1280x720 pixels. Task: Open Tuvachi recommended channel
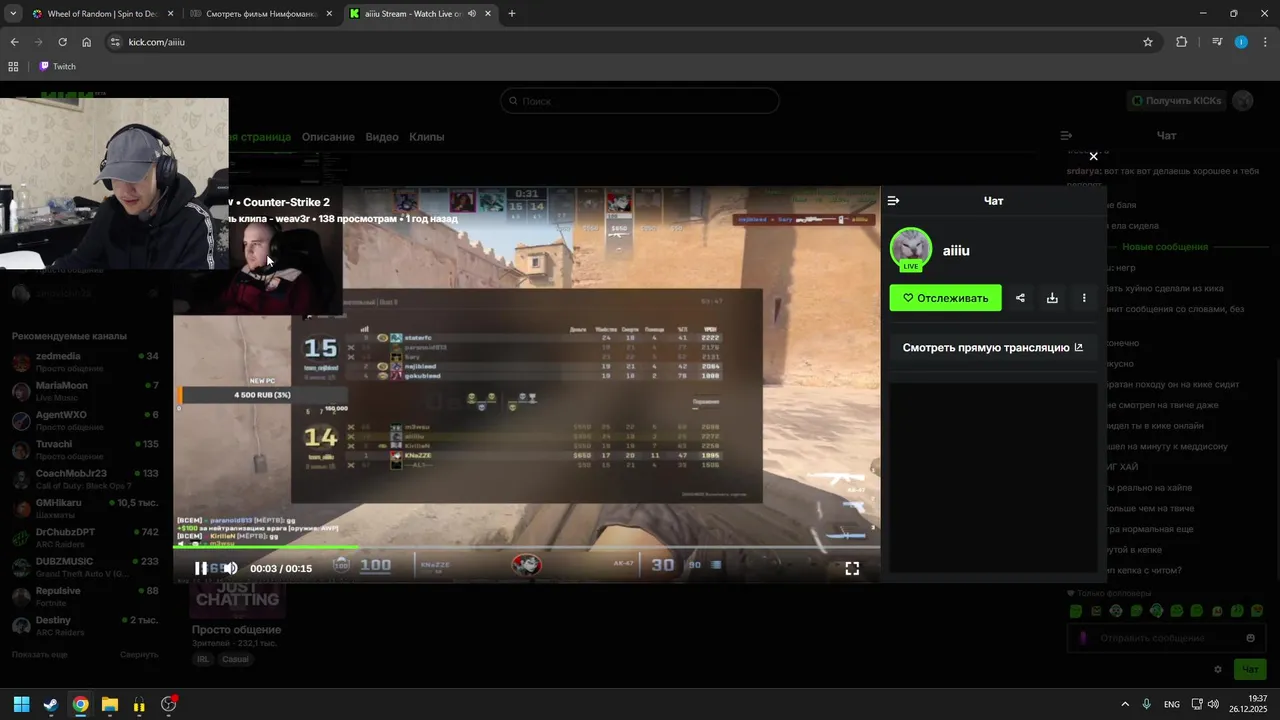tap(85, 450)
